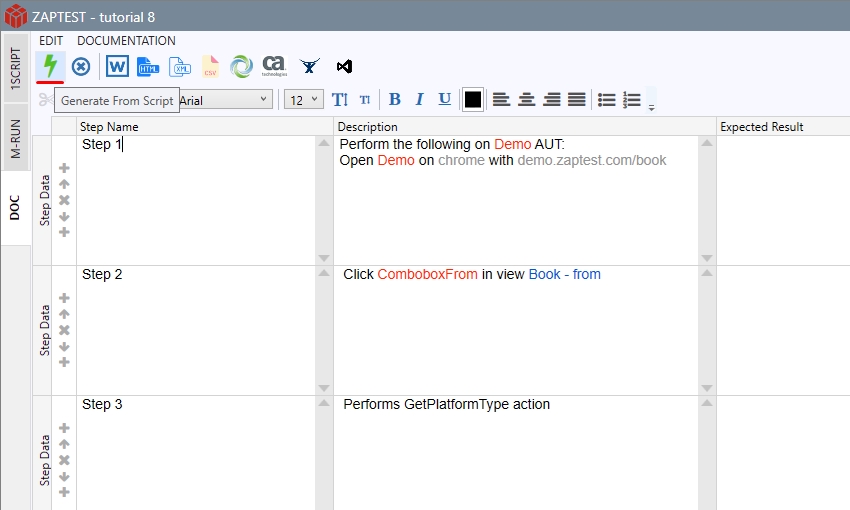Toggle underline text formatting
Screen dimensions: 850x510
(x=444, y=99)
